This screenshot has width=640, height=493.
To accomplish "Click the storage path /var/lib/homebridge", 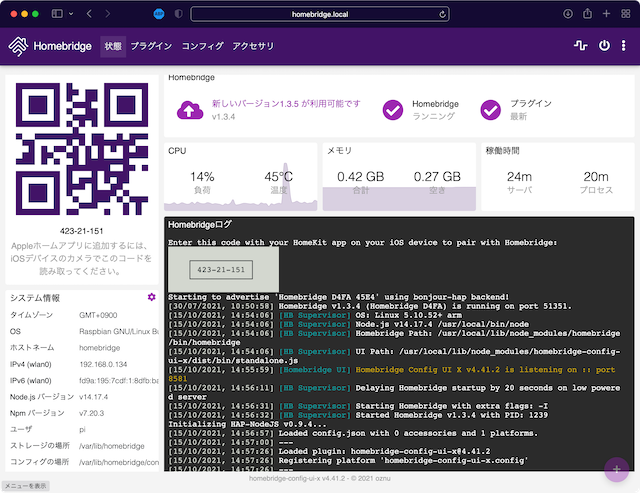I will point(112,446).
